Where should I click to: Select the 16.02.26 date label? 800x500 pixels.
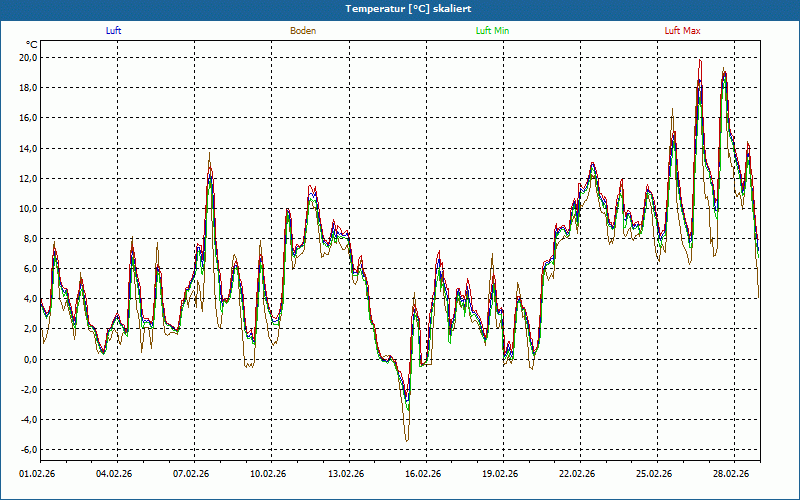tap(423, 474)
